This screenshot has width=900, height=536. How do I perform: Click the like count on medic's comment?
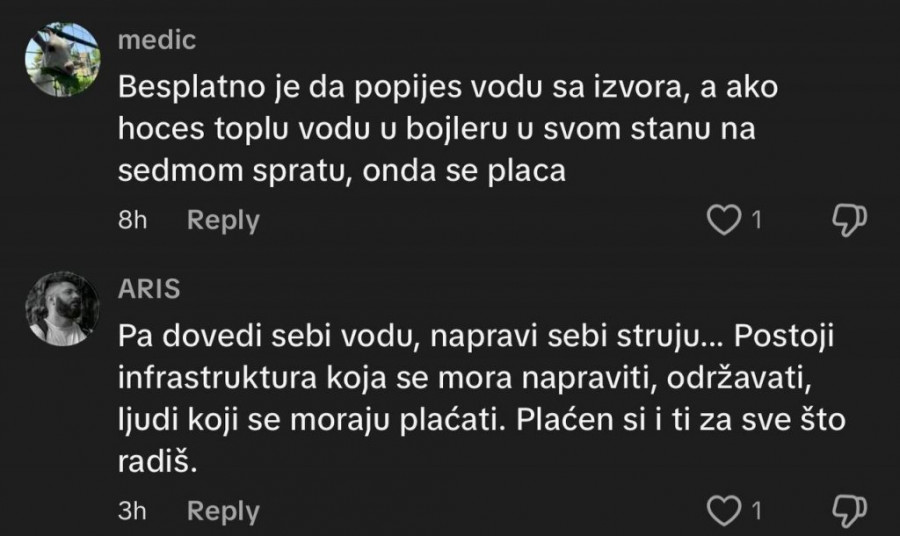pyautogui.click(x=757, y=220)
